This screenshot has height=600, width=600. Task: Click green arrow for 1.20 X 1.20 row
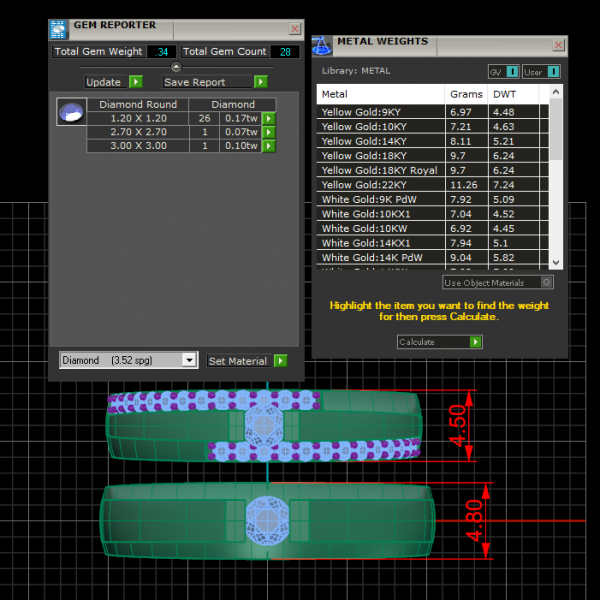tap(268, 118)
